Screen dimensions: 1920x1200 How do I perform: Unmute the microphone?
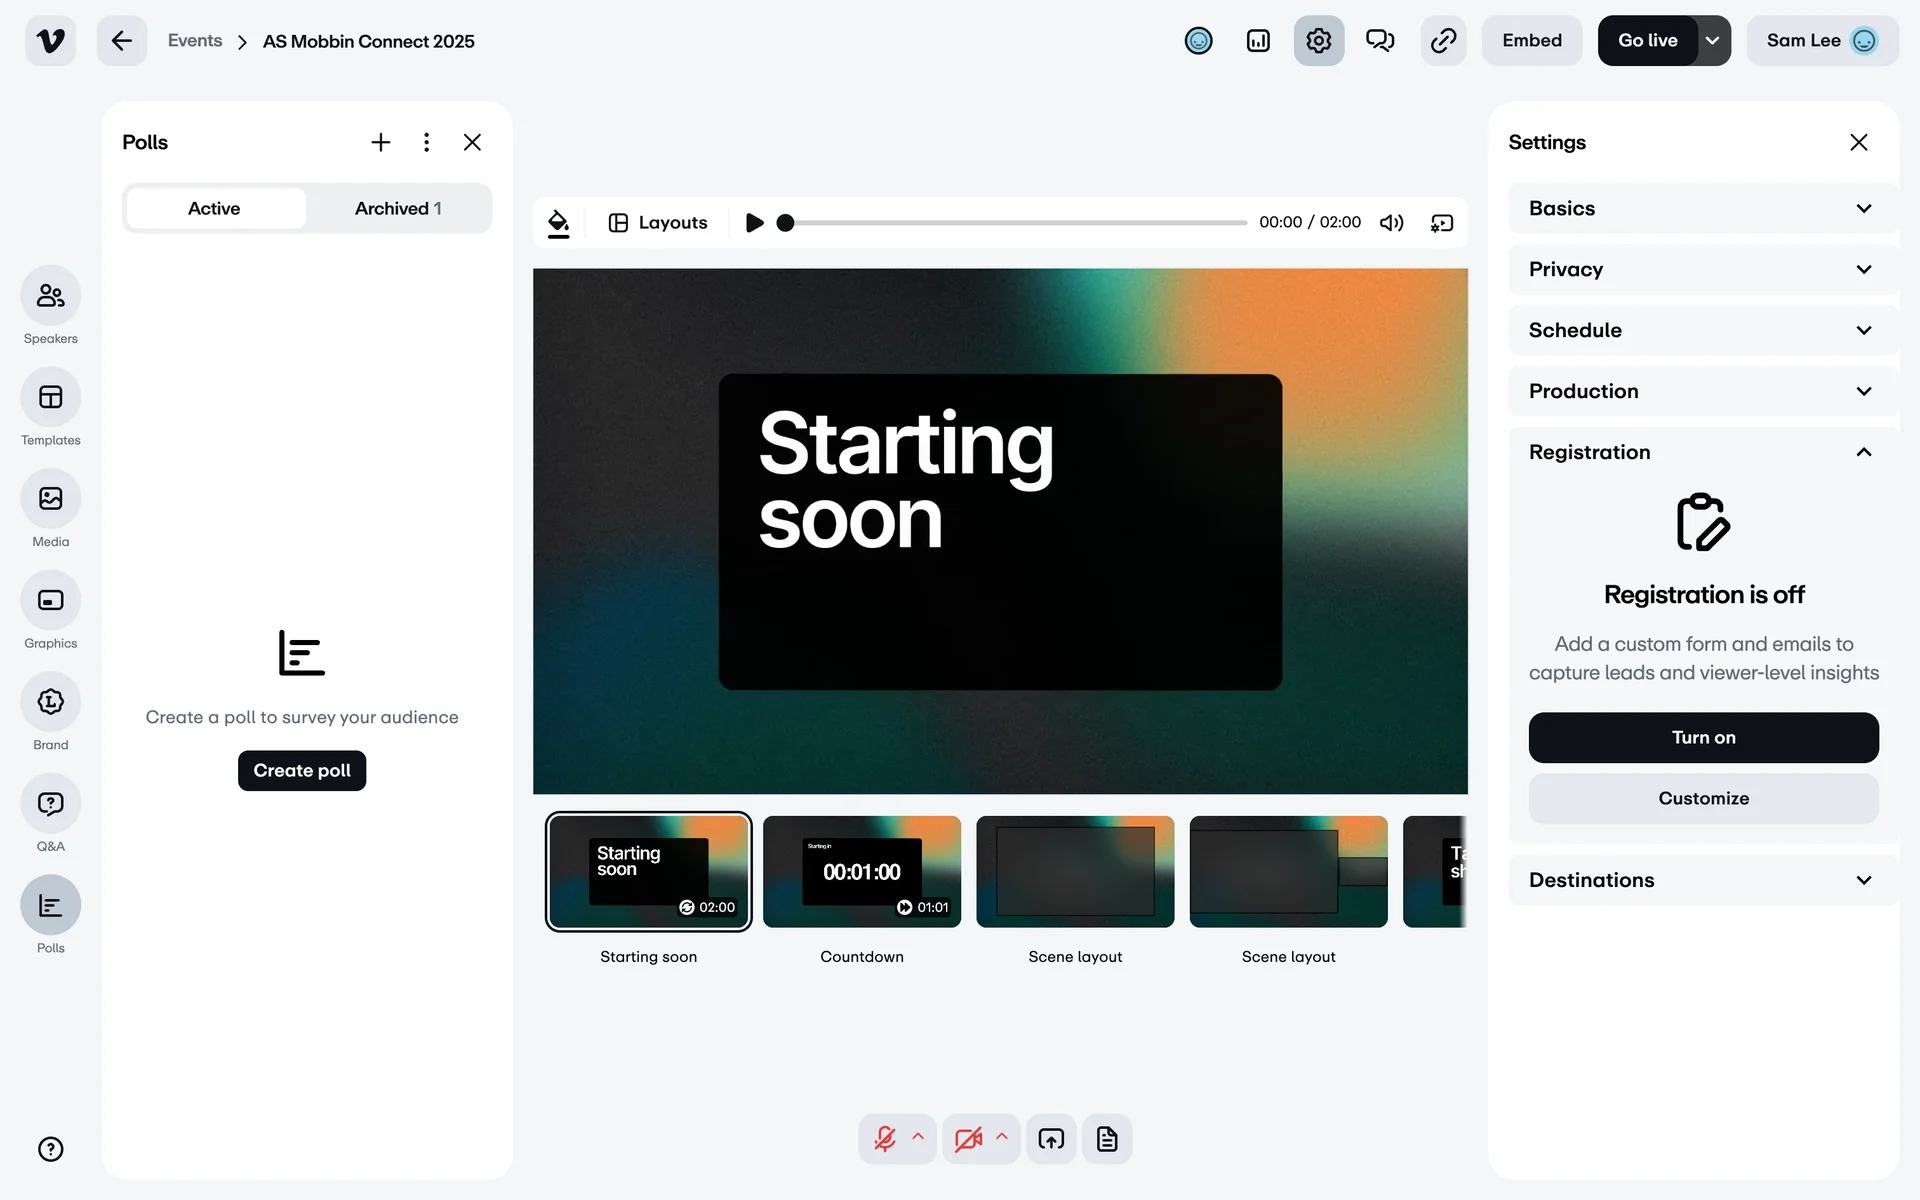(885, 1139)
